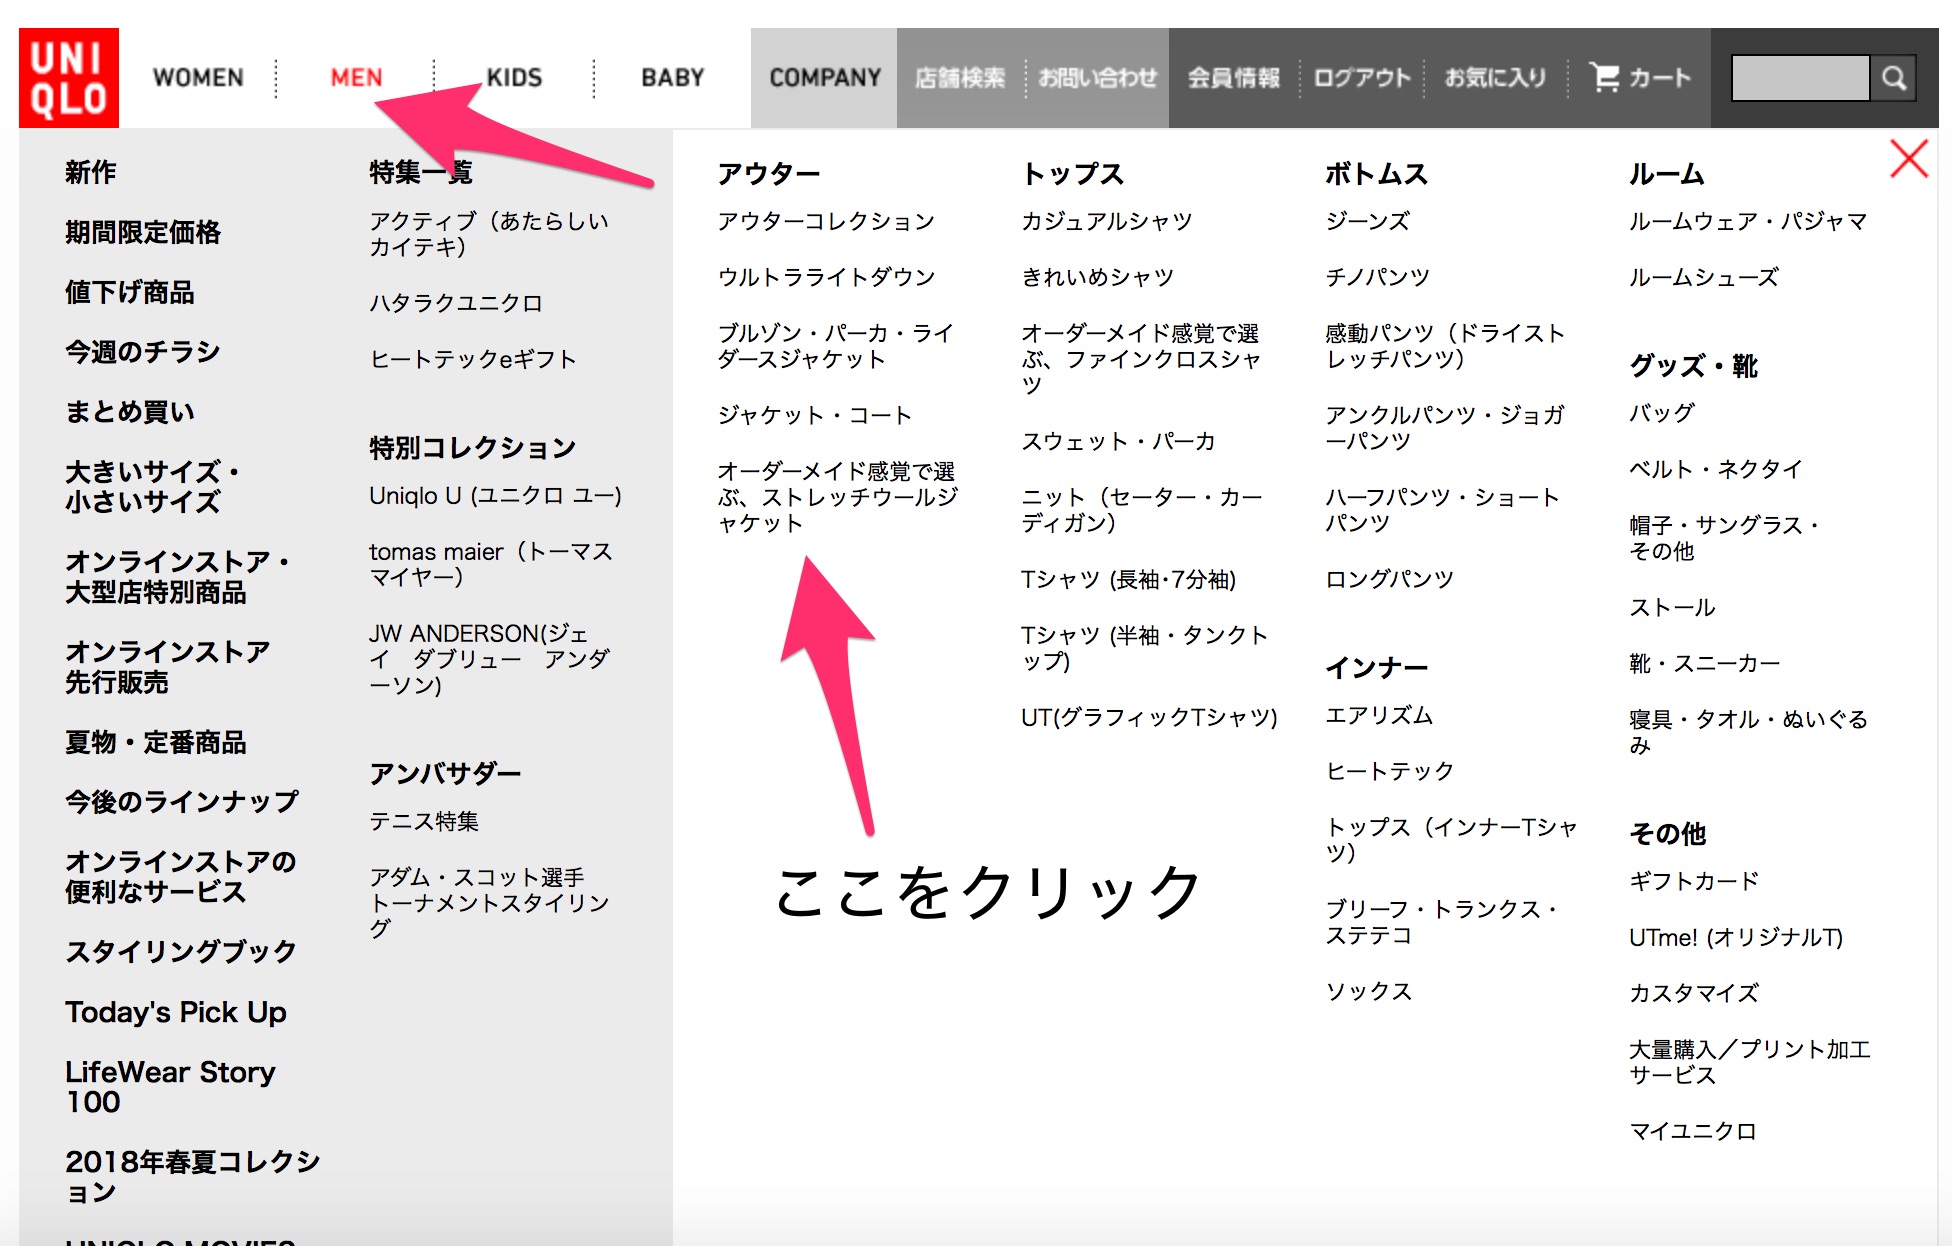Open カスタマイズ link

click(x=1694, y=993)
